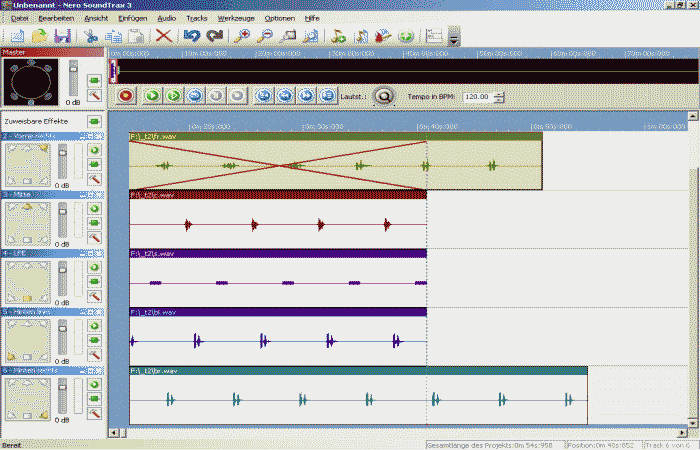Click the Tempo in BPM input field
The image size is (700, 450).
(476, 97)
